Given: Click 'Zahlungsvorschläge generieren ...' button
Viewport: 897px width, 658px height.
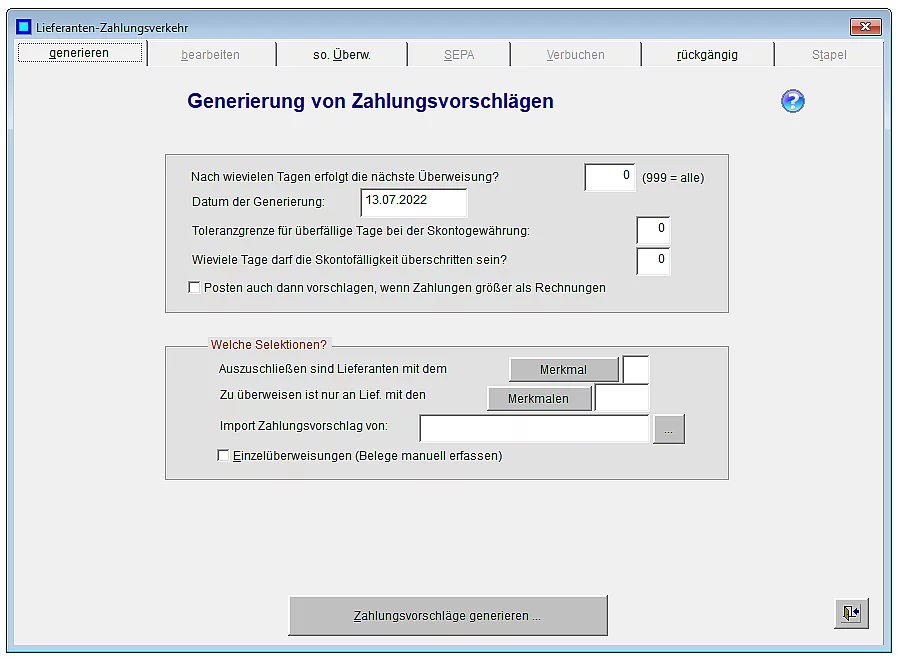Looking at the screenshot, I should tap(447, 616).
